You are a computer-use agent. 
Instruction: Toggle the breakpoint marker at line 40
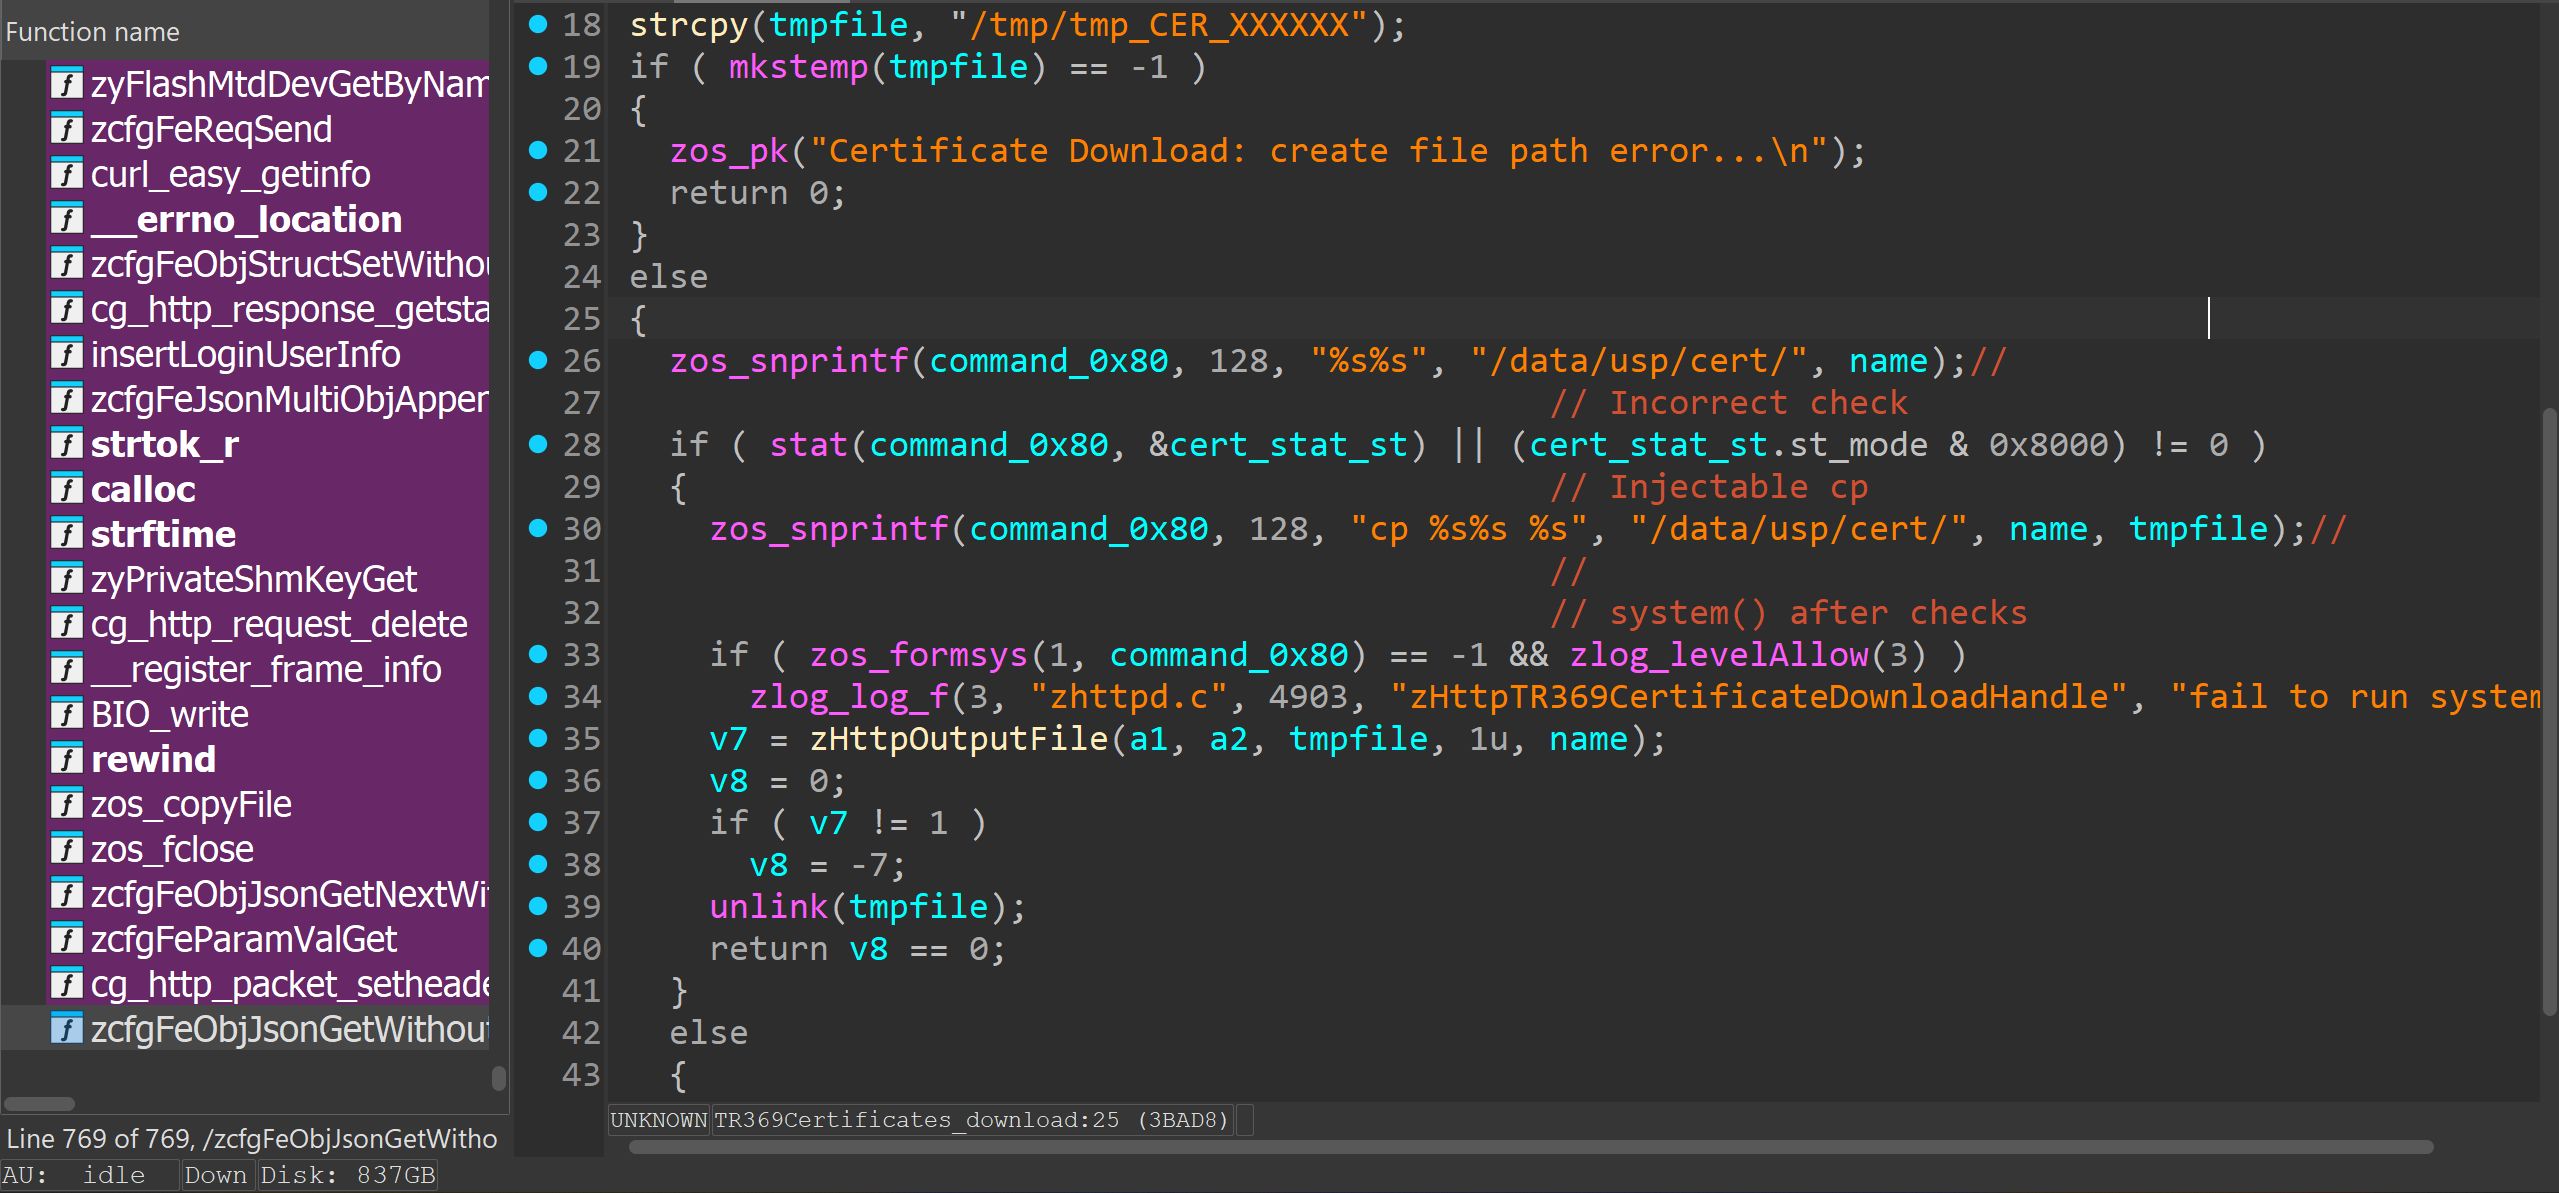pyautogui.click(x=538, y=947)
